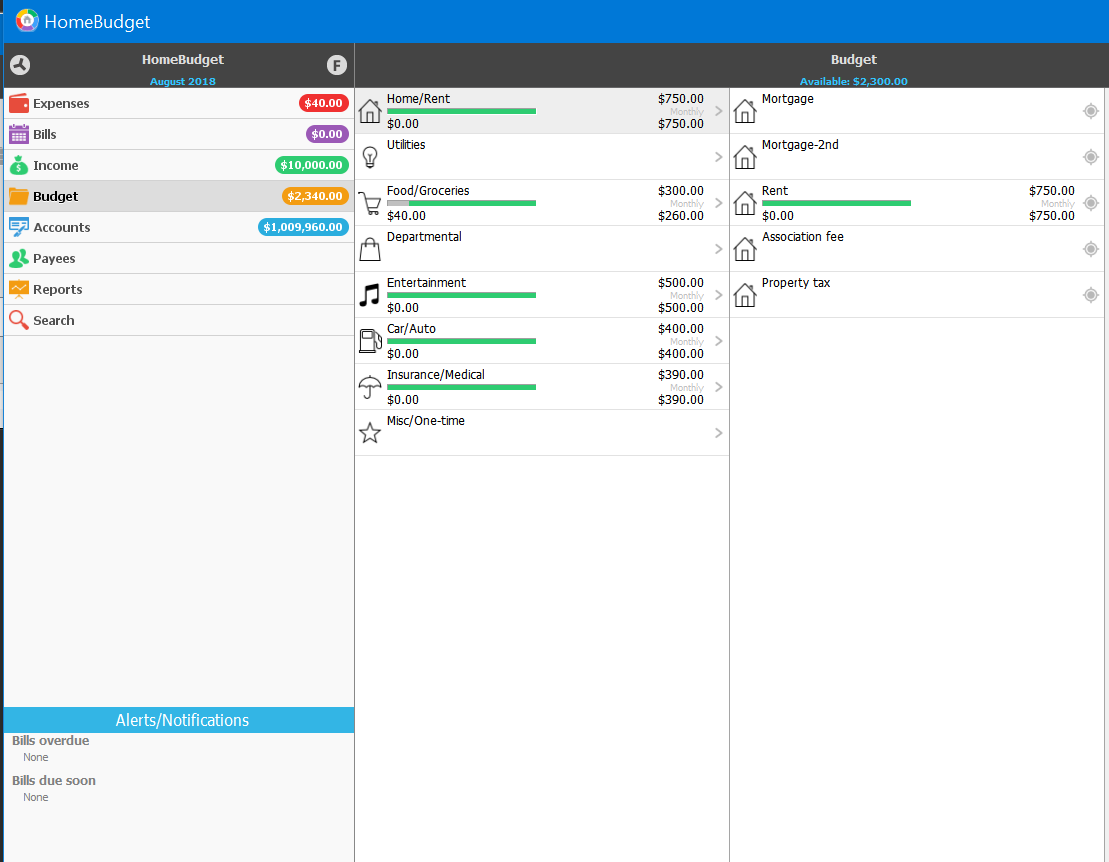Click the $1,009,960.00 Accounts balance badge
The image size is (1109, 862).
tap(304, 227)
